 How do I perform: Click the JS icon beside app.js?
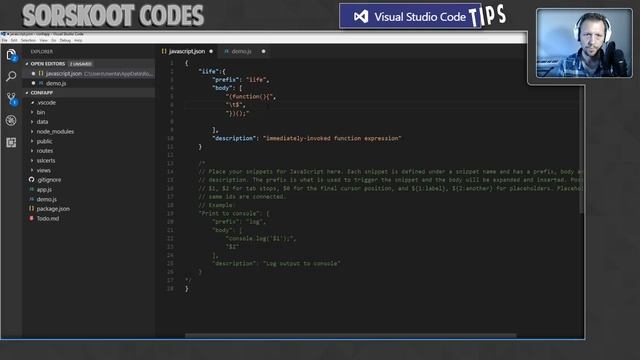point(31,189)
